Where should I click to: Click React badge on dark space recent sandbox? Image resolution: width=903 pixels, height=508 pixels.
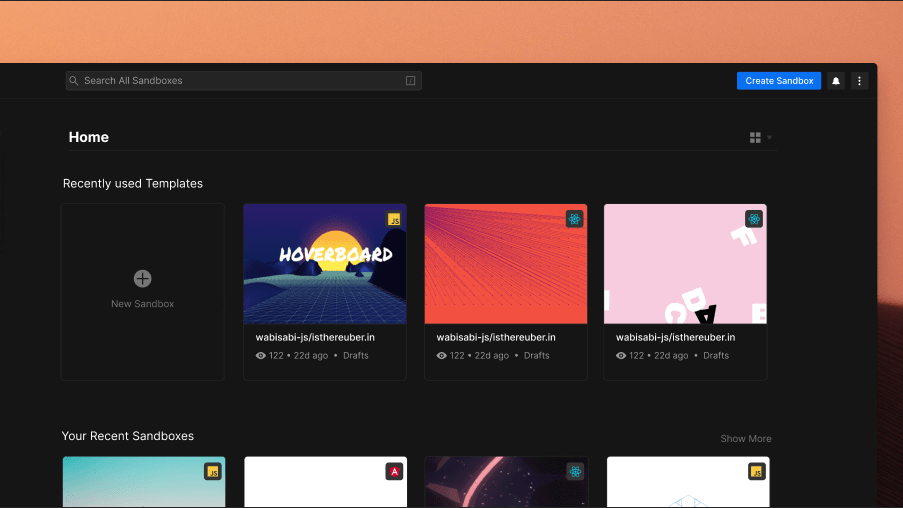click(x=575, y=471)
